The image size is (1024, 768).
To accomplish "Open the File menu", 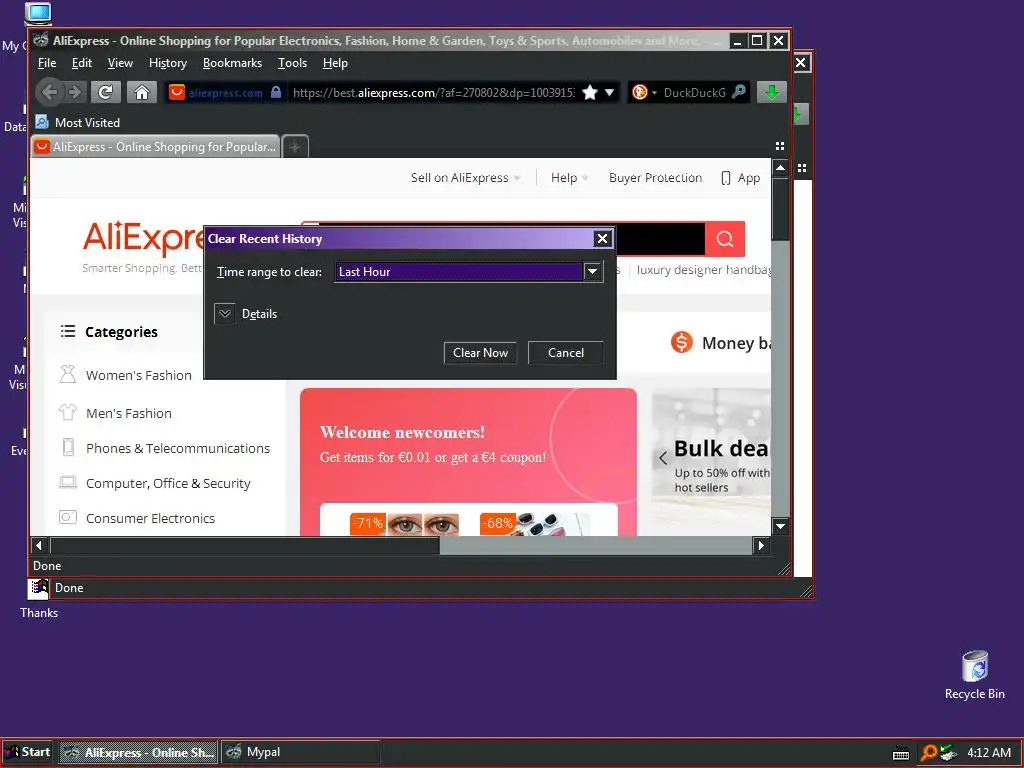I will 47,63.
